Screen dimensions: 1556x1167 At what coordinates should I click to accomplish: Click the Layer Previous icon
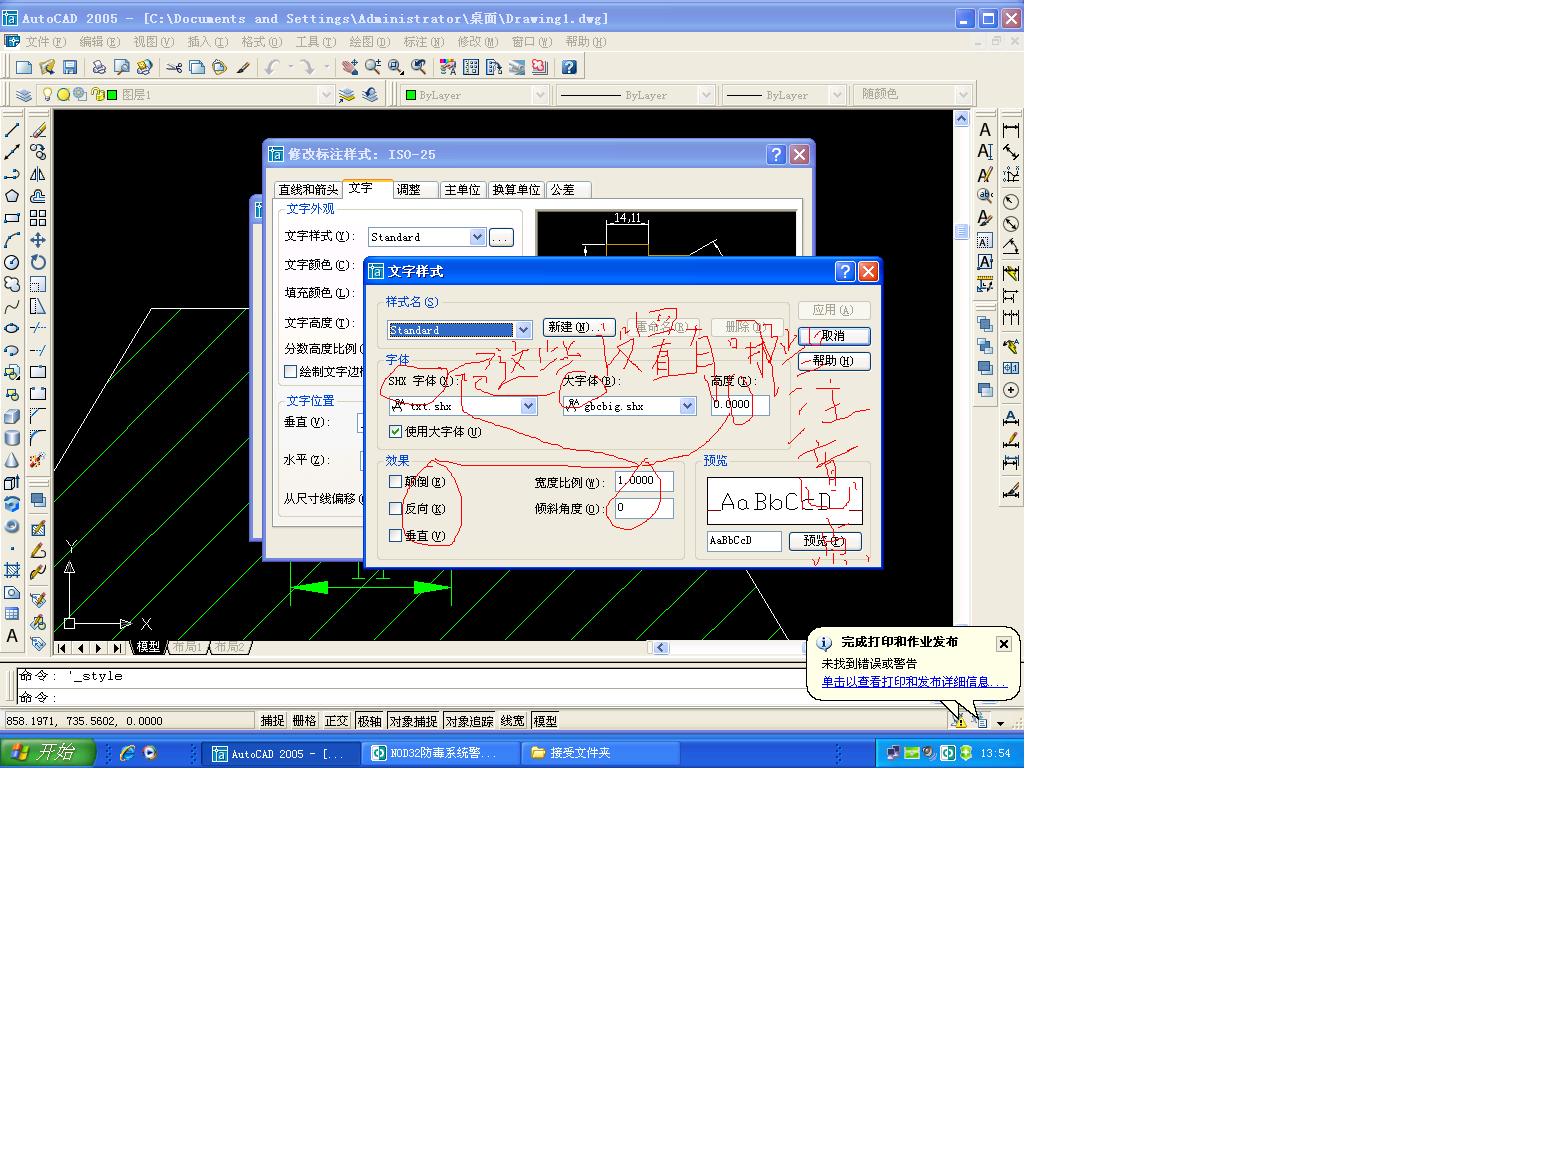point(370,94)
